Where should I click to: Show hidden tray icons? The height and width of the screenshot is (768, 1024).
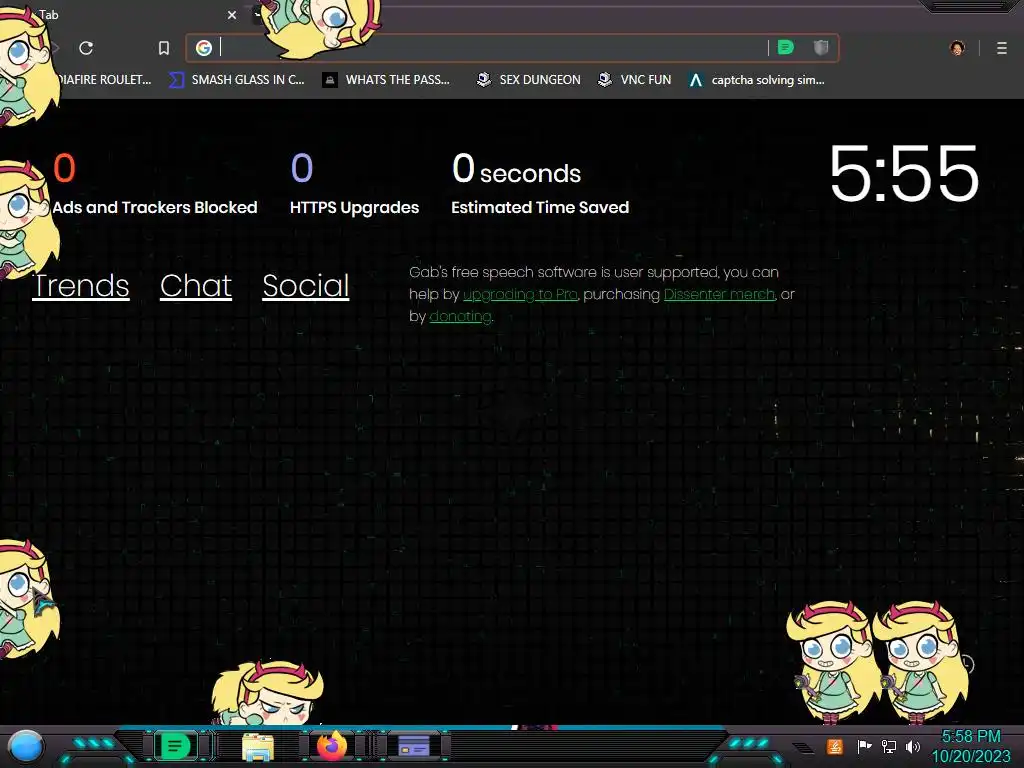[x=804, y=747]
